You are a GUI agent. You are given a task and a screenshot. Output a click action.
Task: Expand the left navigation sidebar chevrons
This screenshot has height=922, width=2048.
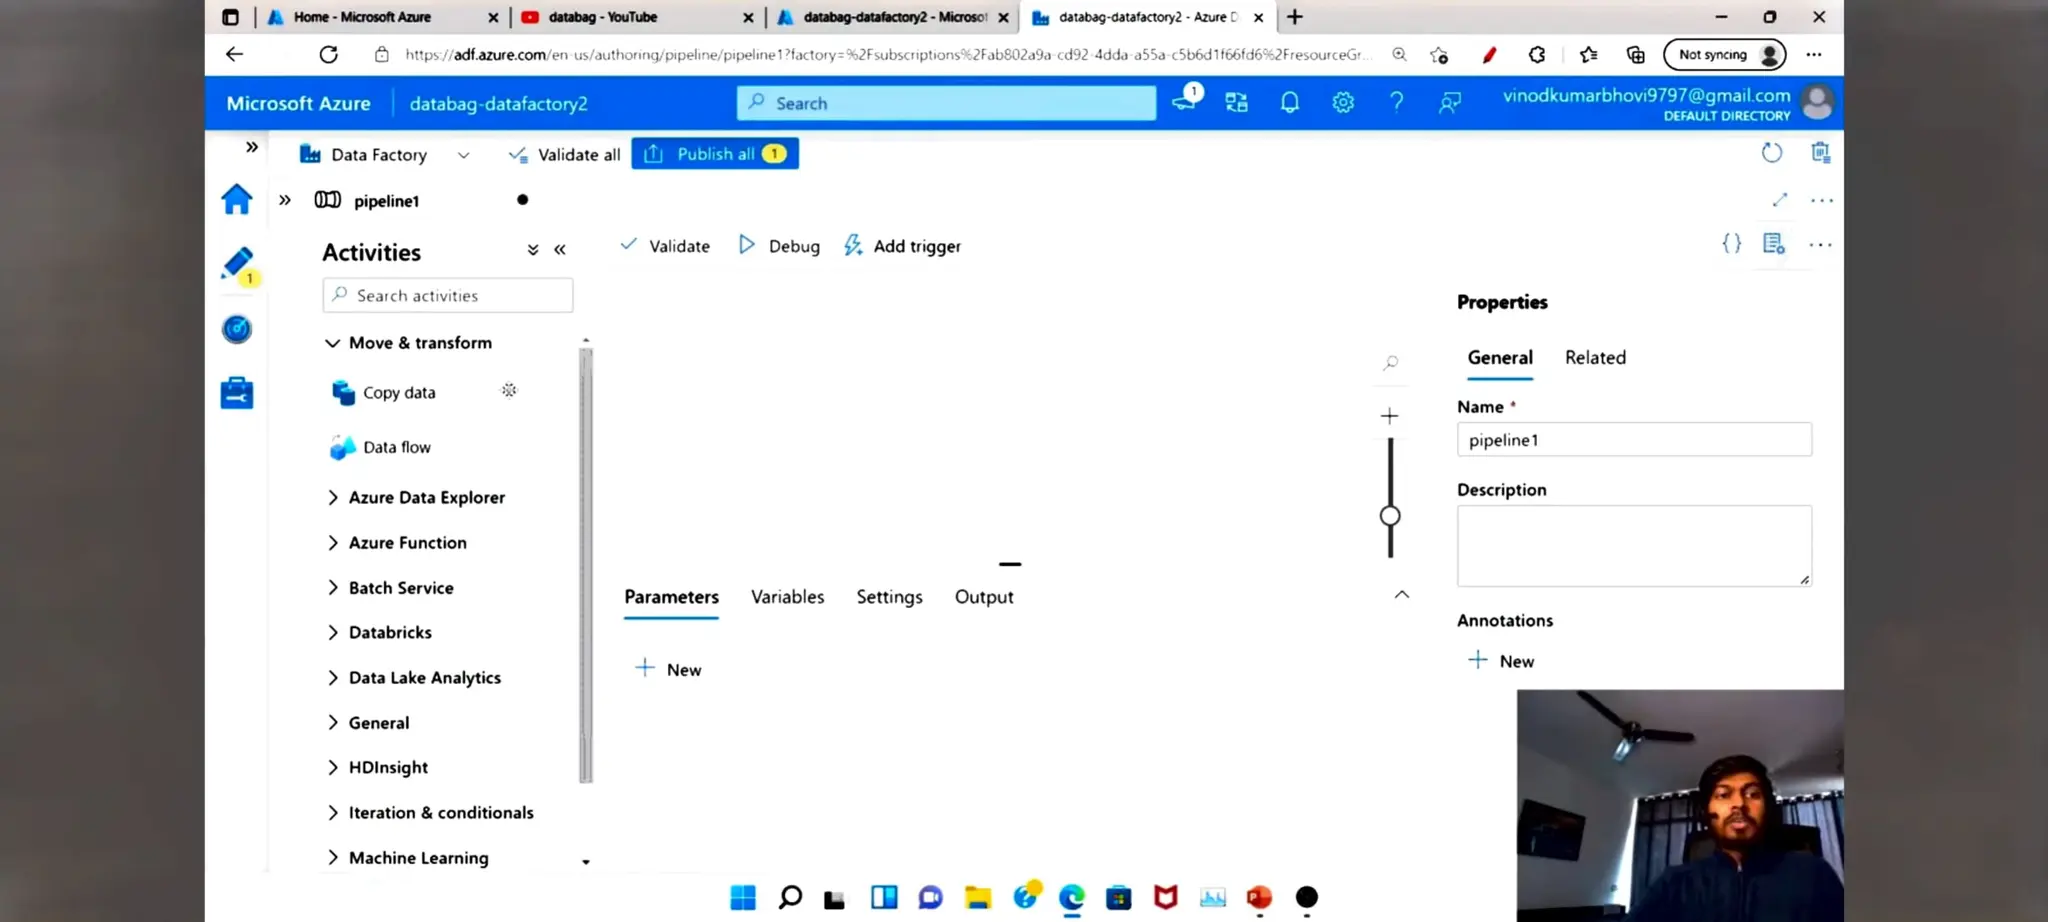(252, 147)
